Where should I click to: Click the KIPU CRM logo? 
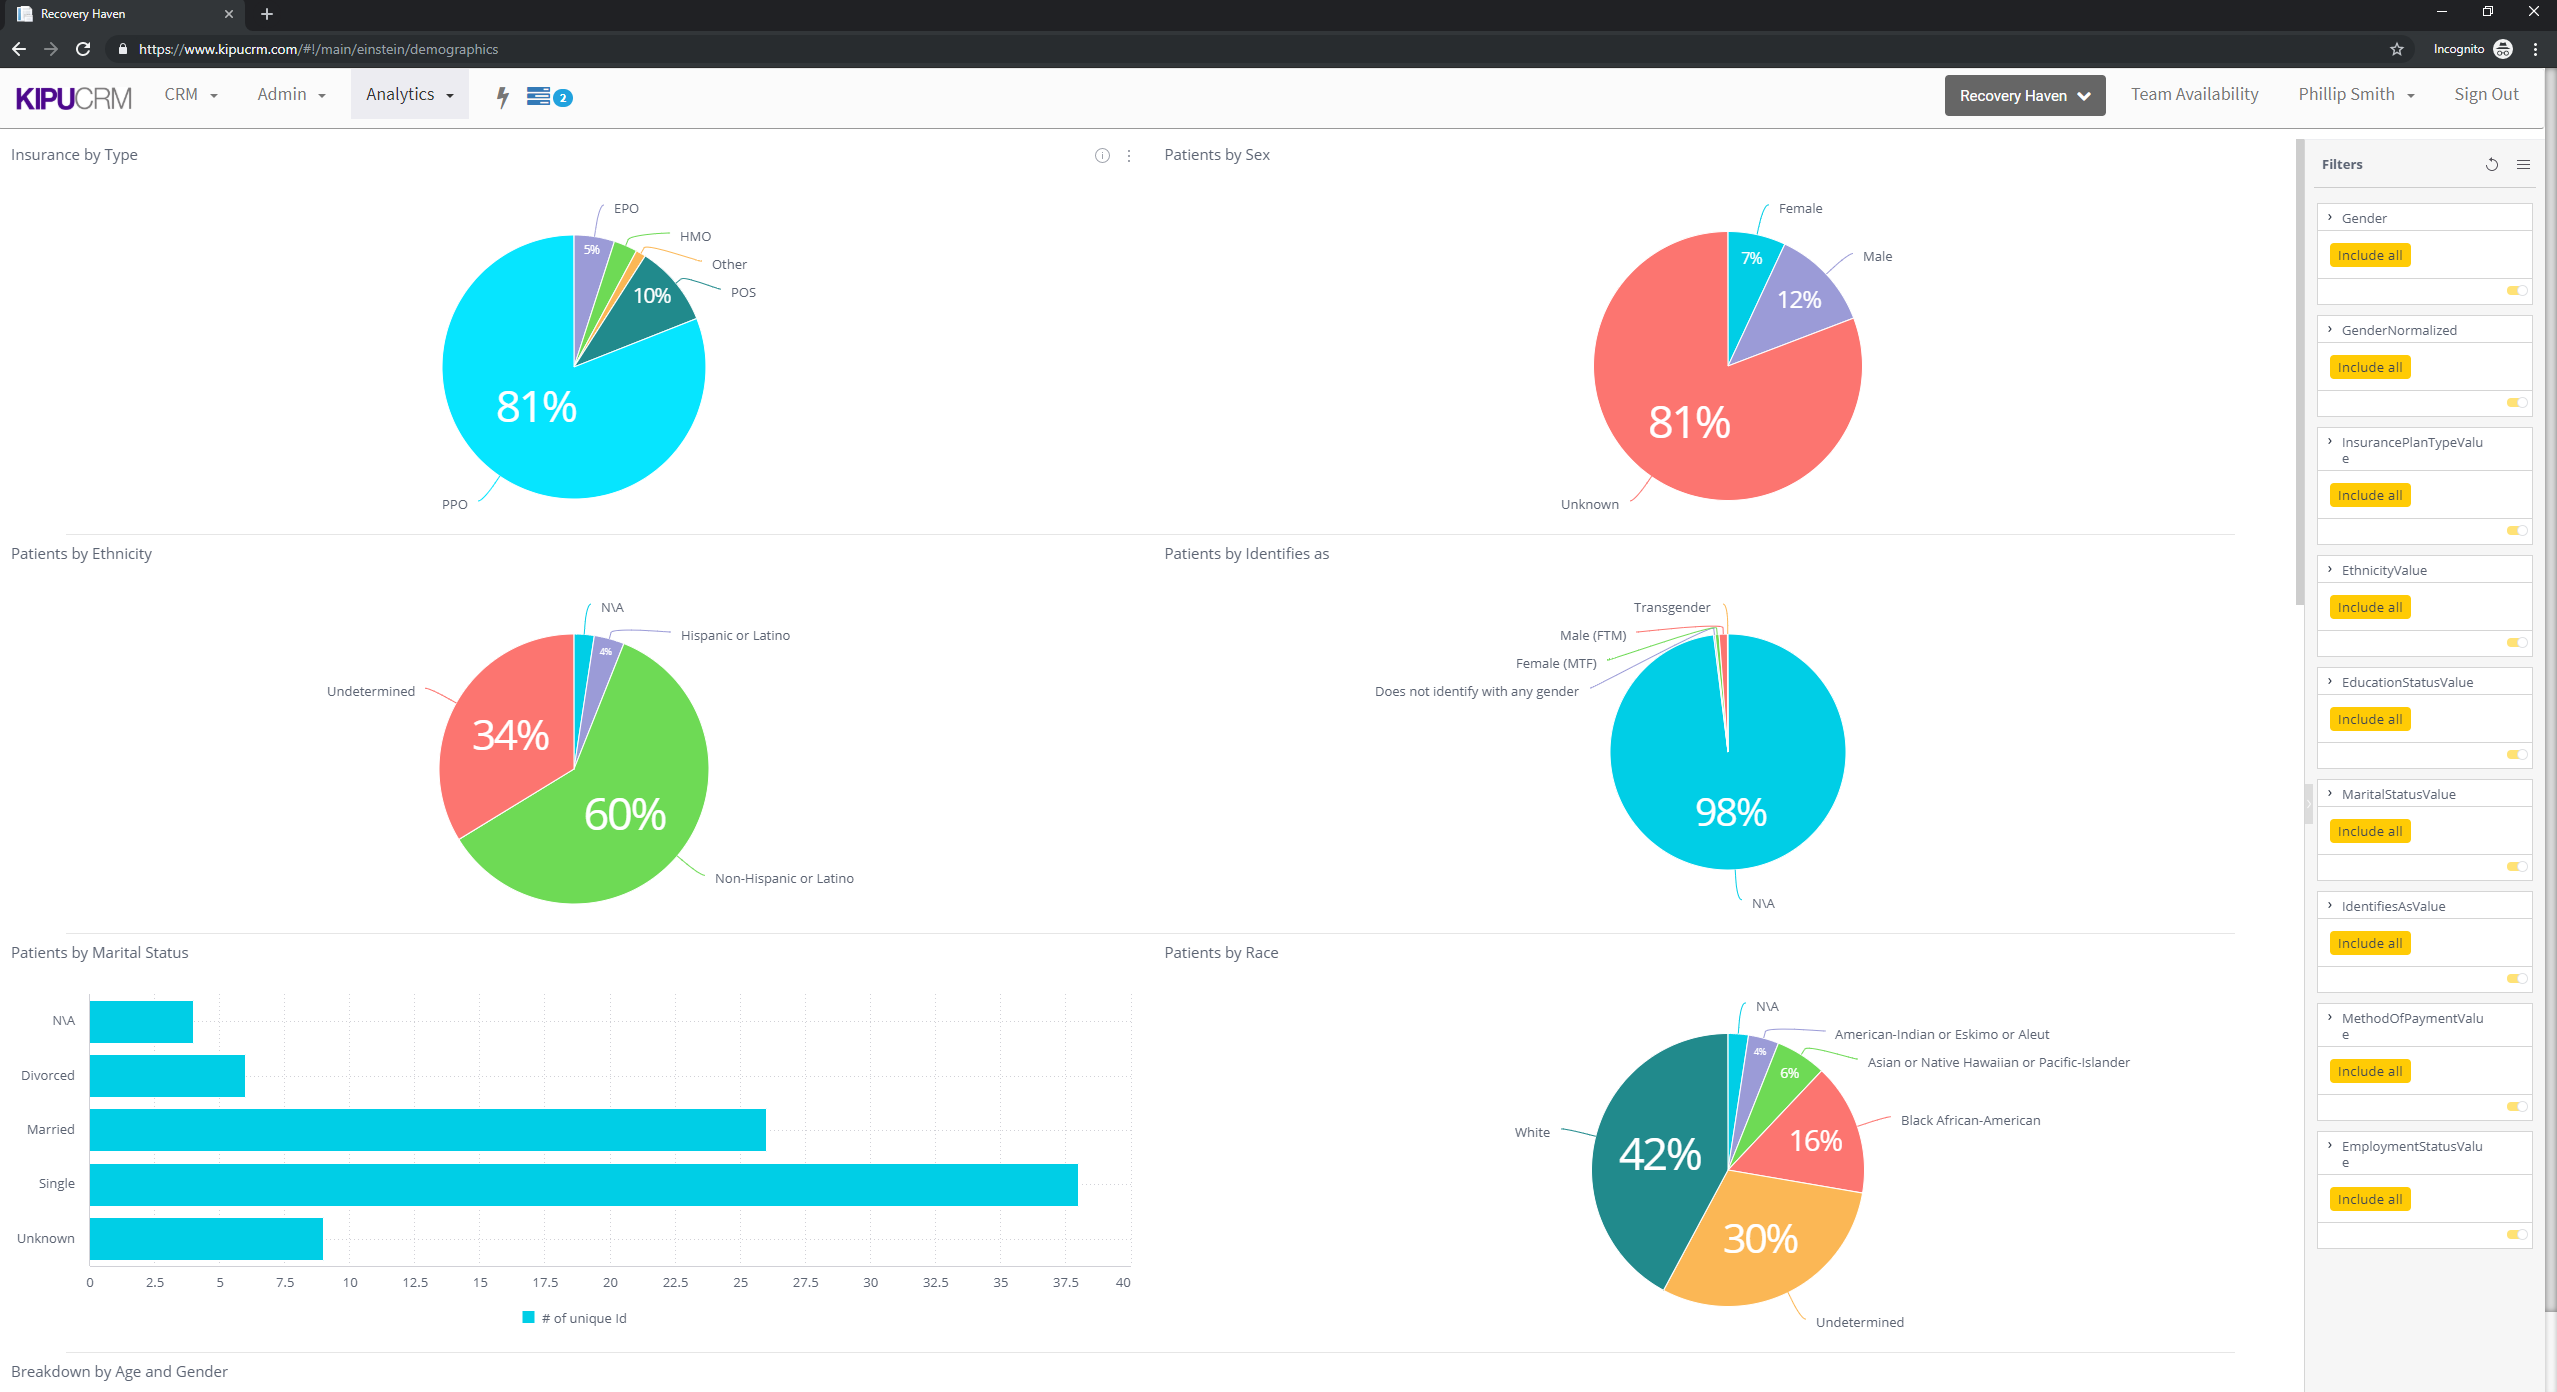73,98
